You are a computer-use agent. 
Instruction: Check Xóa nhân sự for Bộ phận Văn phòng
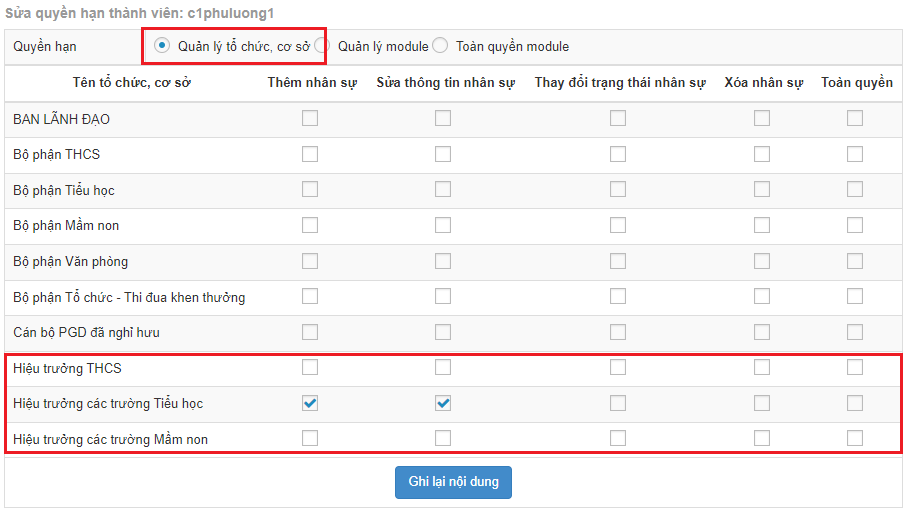(x=762, y=261)
